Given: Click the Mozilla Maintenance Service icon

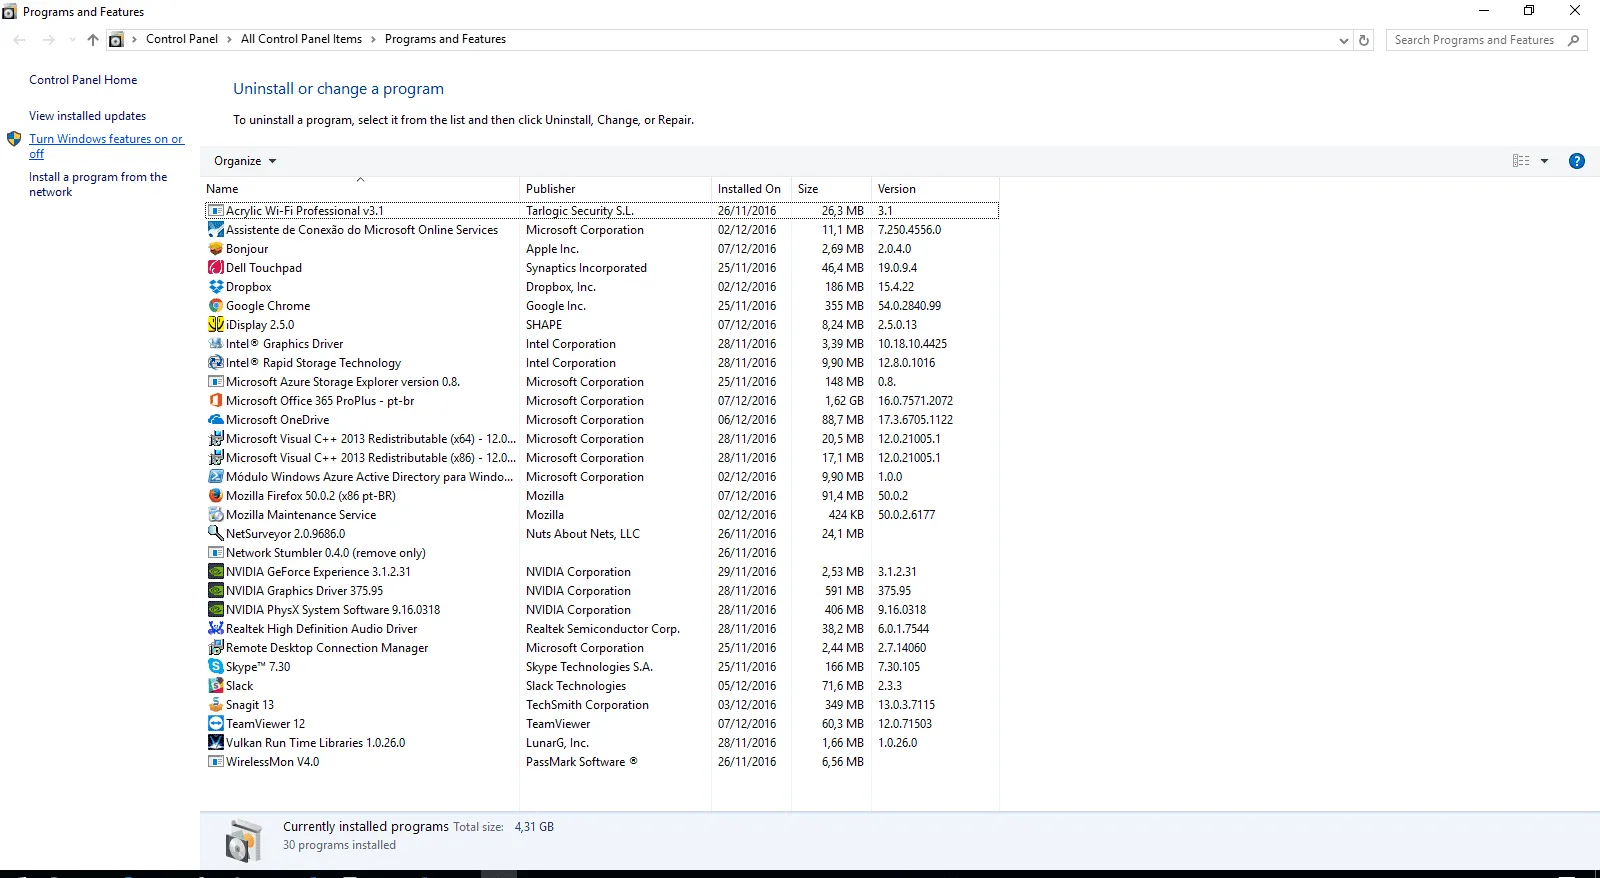Looking at the screenshot, I should tap(215, 515).
